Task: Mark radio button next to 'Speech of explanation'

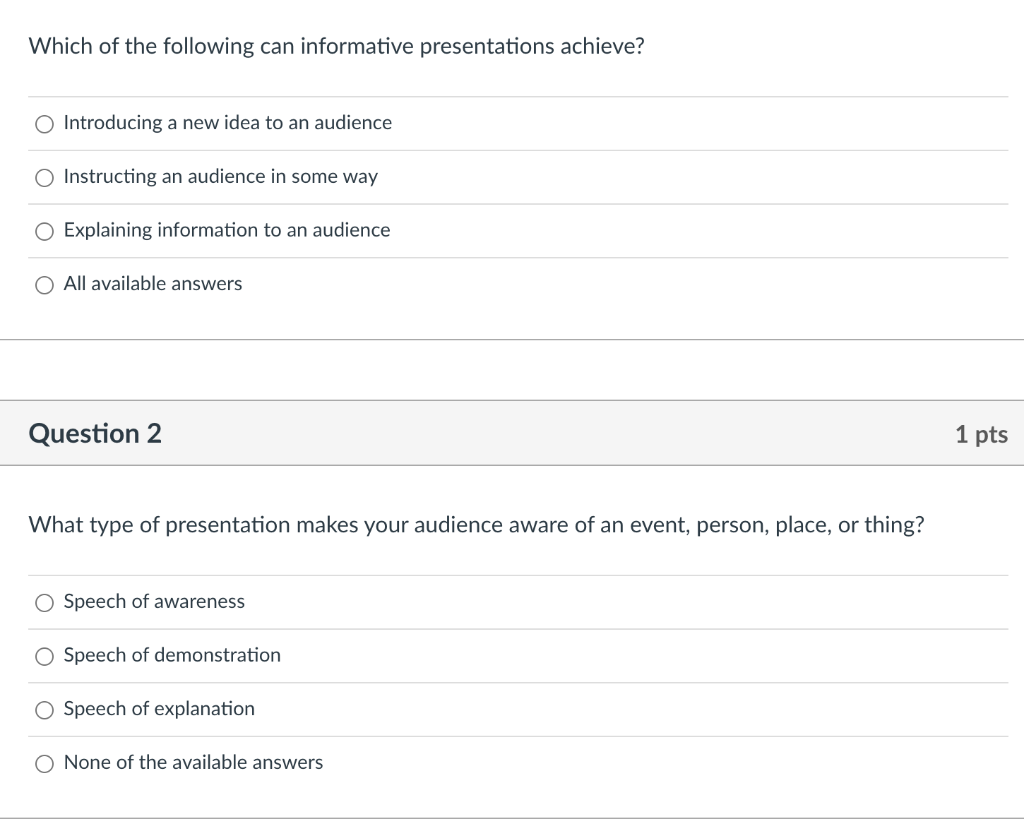Action: click(x=44, y=710)
